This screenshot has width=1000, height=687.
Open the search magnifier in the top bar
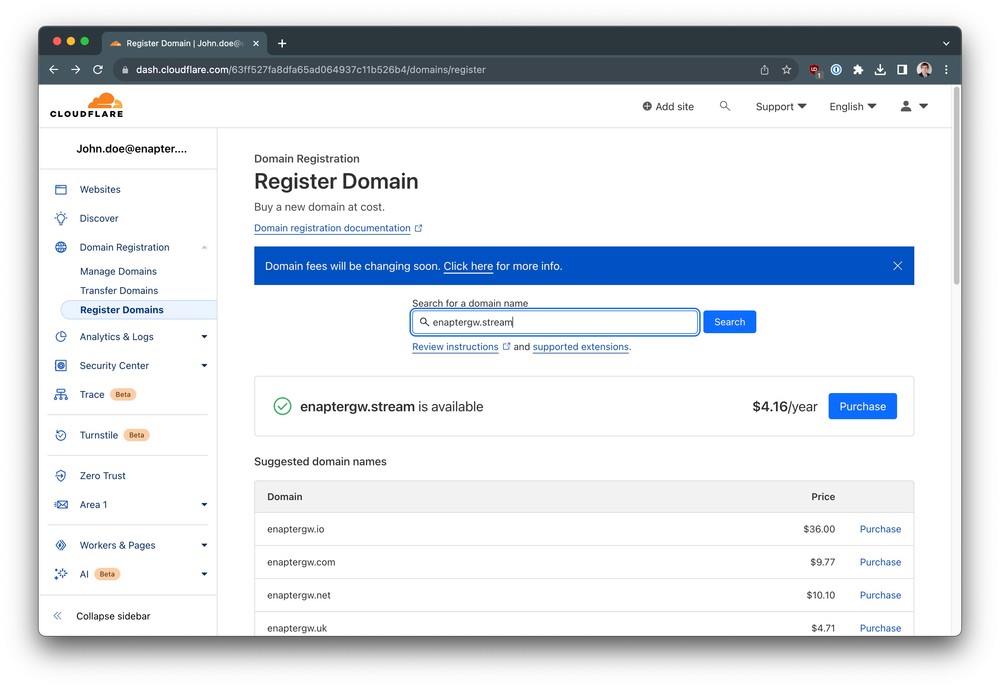725,106
